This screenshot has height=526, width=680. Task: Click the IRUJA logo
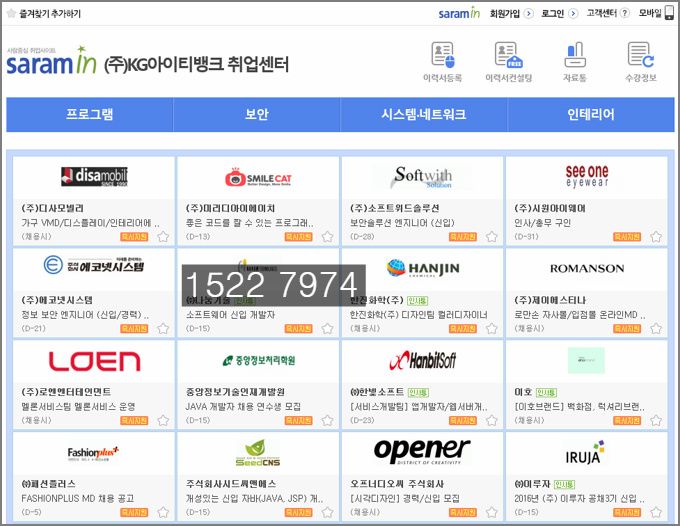[585, 453]
